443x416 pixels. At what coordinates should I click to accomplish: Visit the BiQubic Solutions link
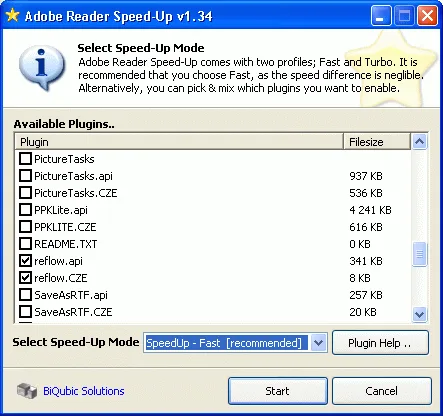tap(84, 391)
